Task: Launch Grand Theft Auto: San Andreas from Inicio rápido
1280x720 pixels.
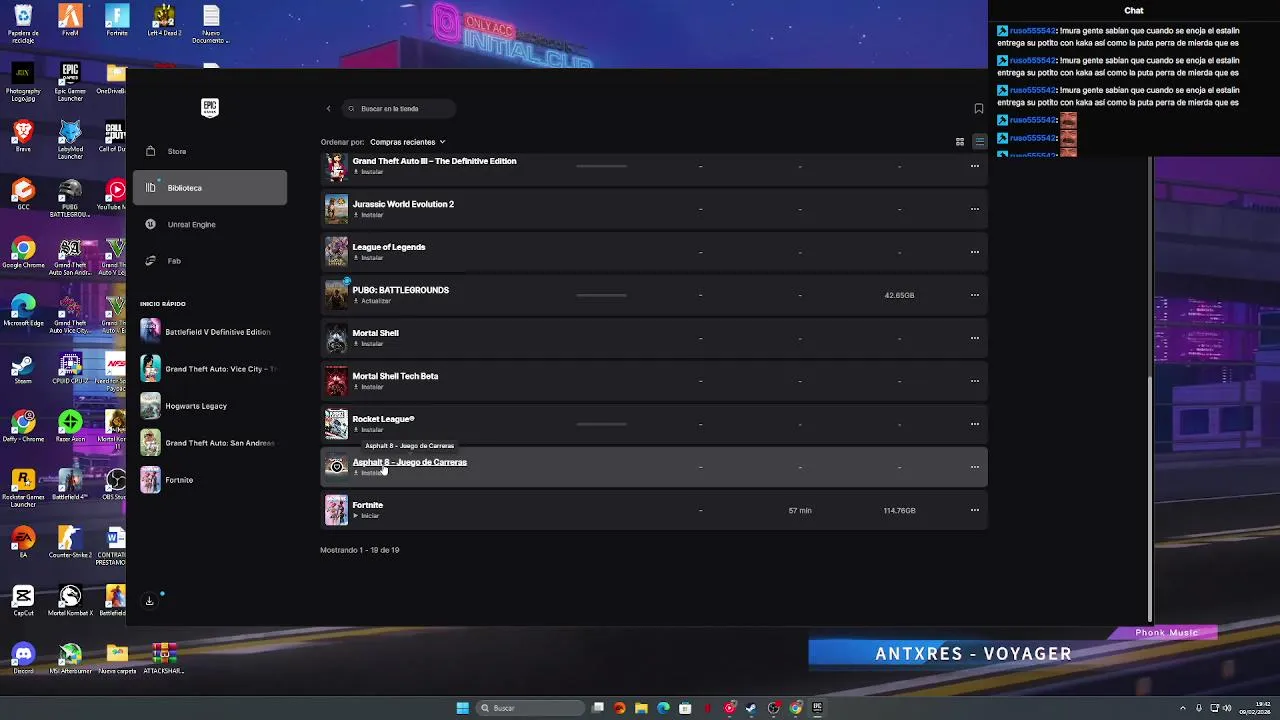Action: 208,443
